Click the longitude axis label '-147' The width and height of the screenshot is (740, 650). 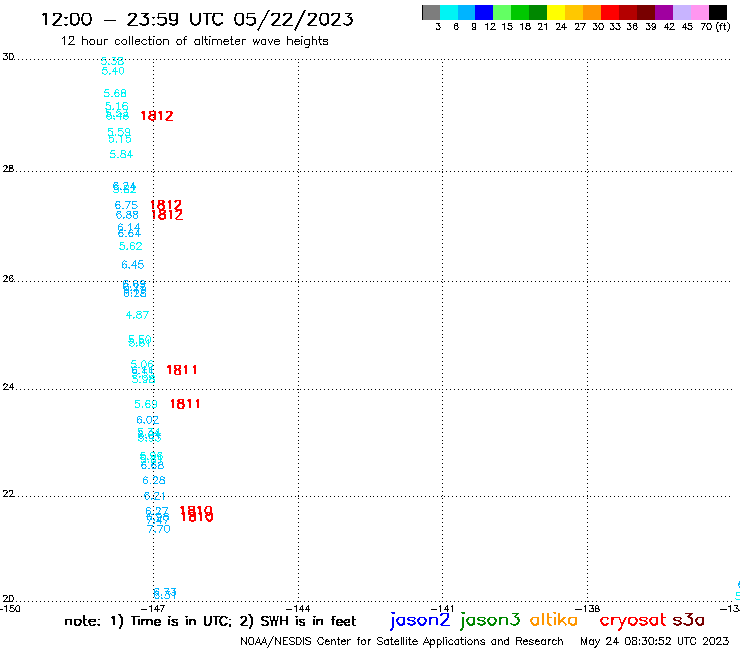(x=153, y=608)
